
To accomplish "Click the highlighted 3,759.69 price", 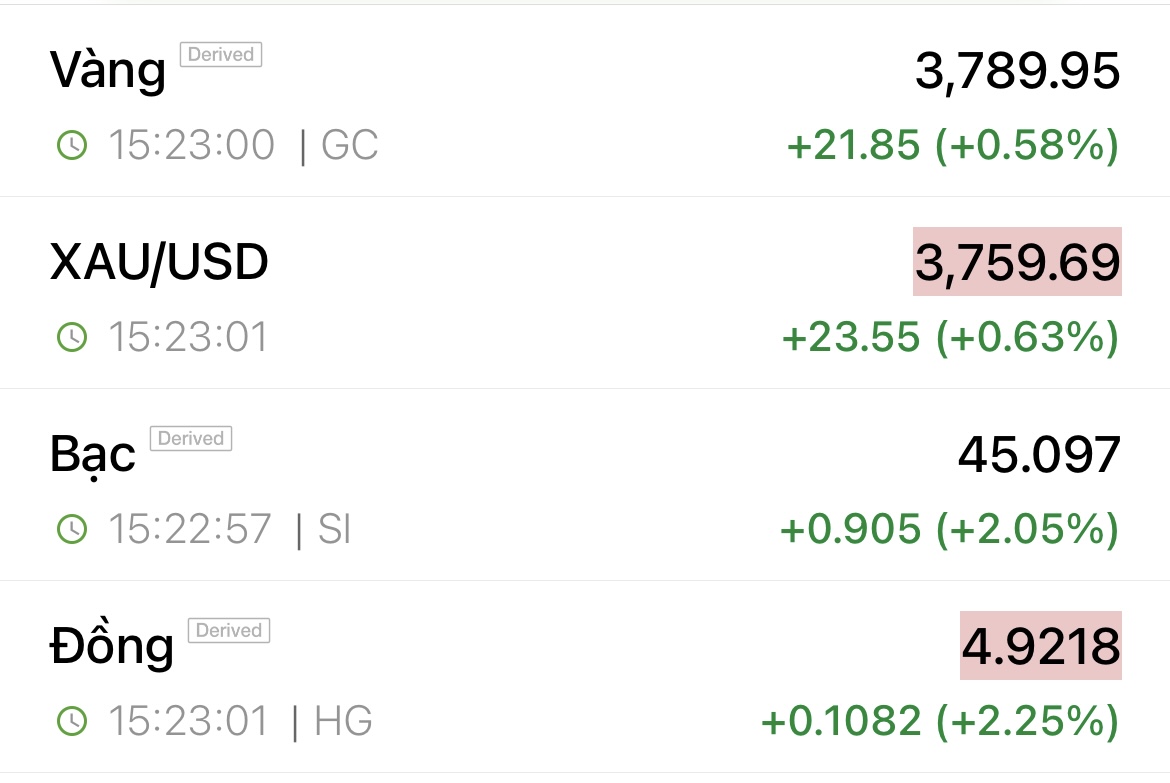I will (1017, 262).
